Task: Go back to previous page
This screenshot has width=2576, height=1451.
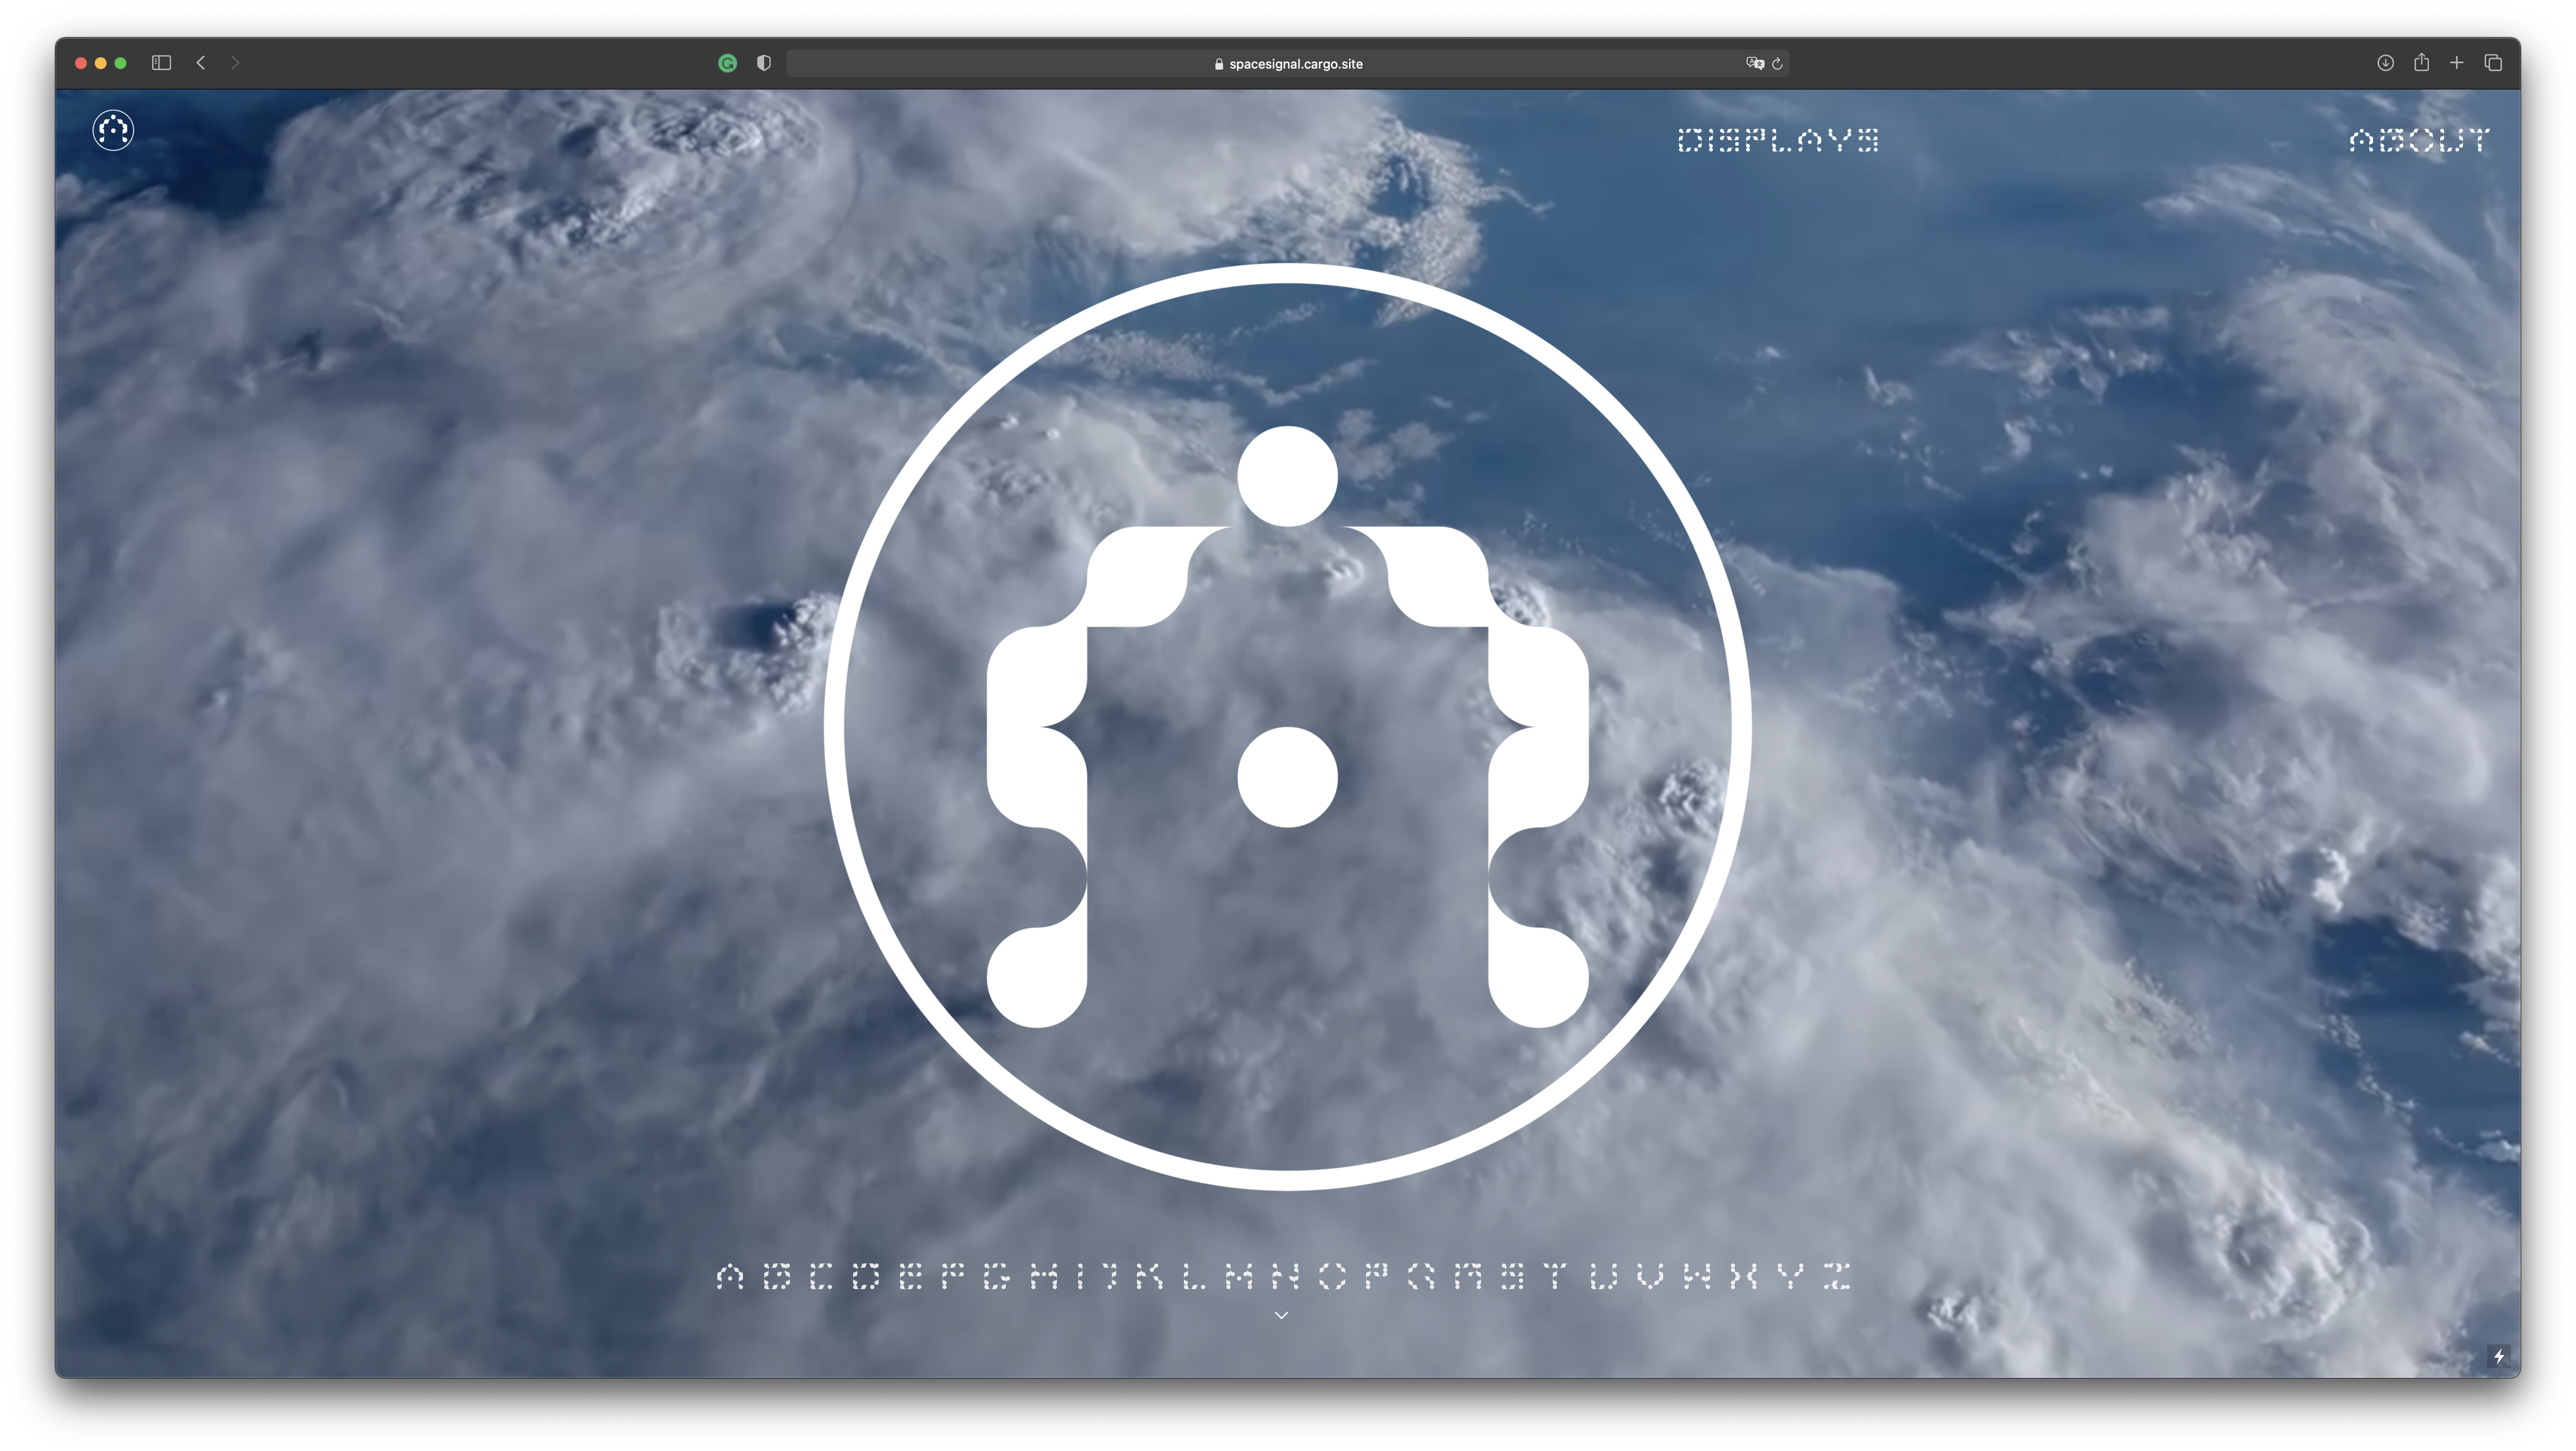Action: coord(201,63)
